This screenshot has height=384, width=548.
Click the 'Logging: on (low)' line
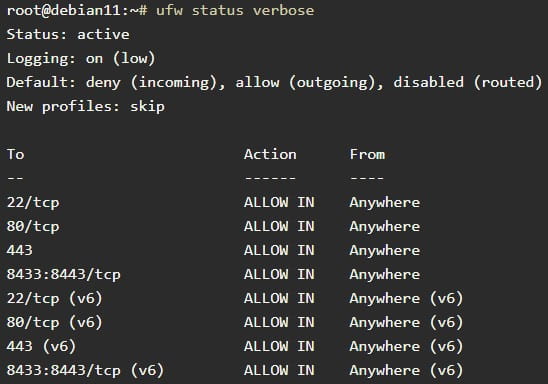tap(81, 58)
